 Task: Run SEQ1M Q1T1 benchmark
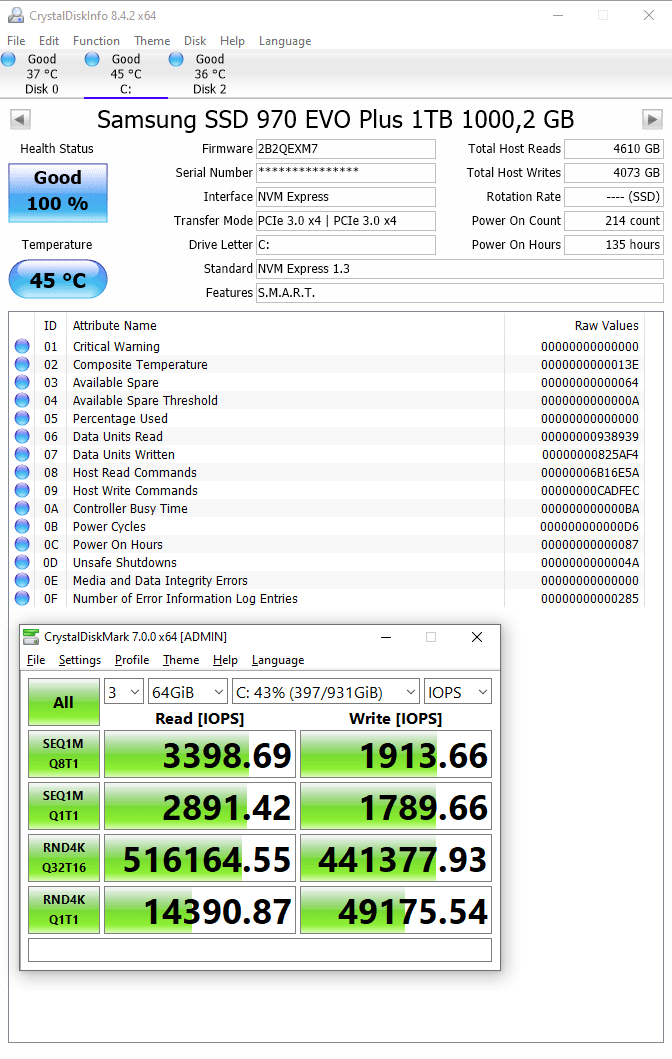63,806
